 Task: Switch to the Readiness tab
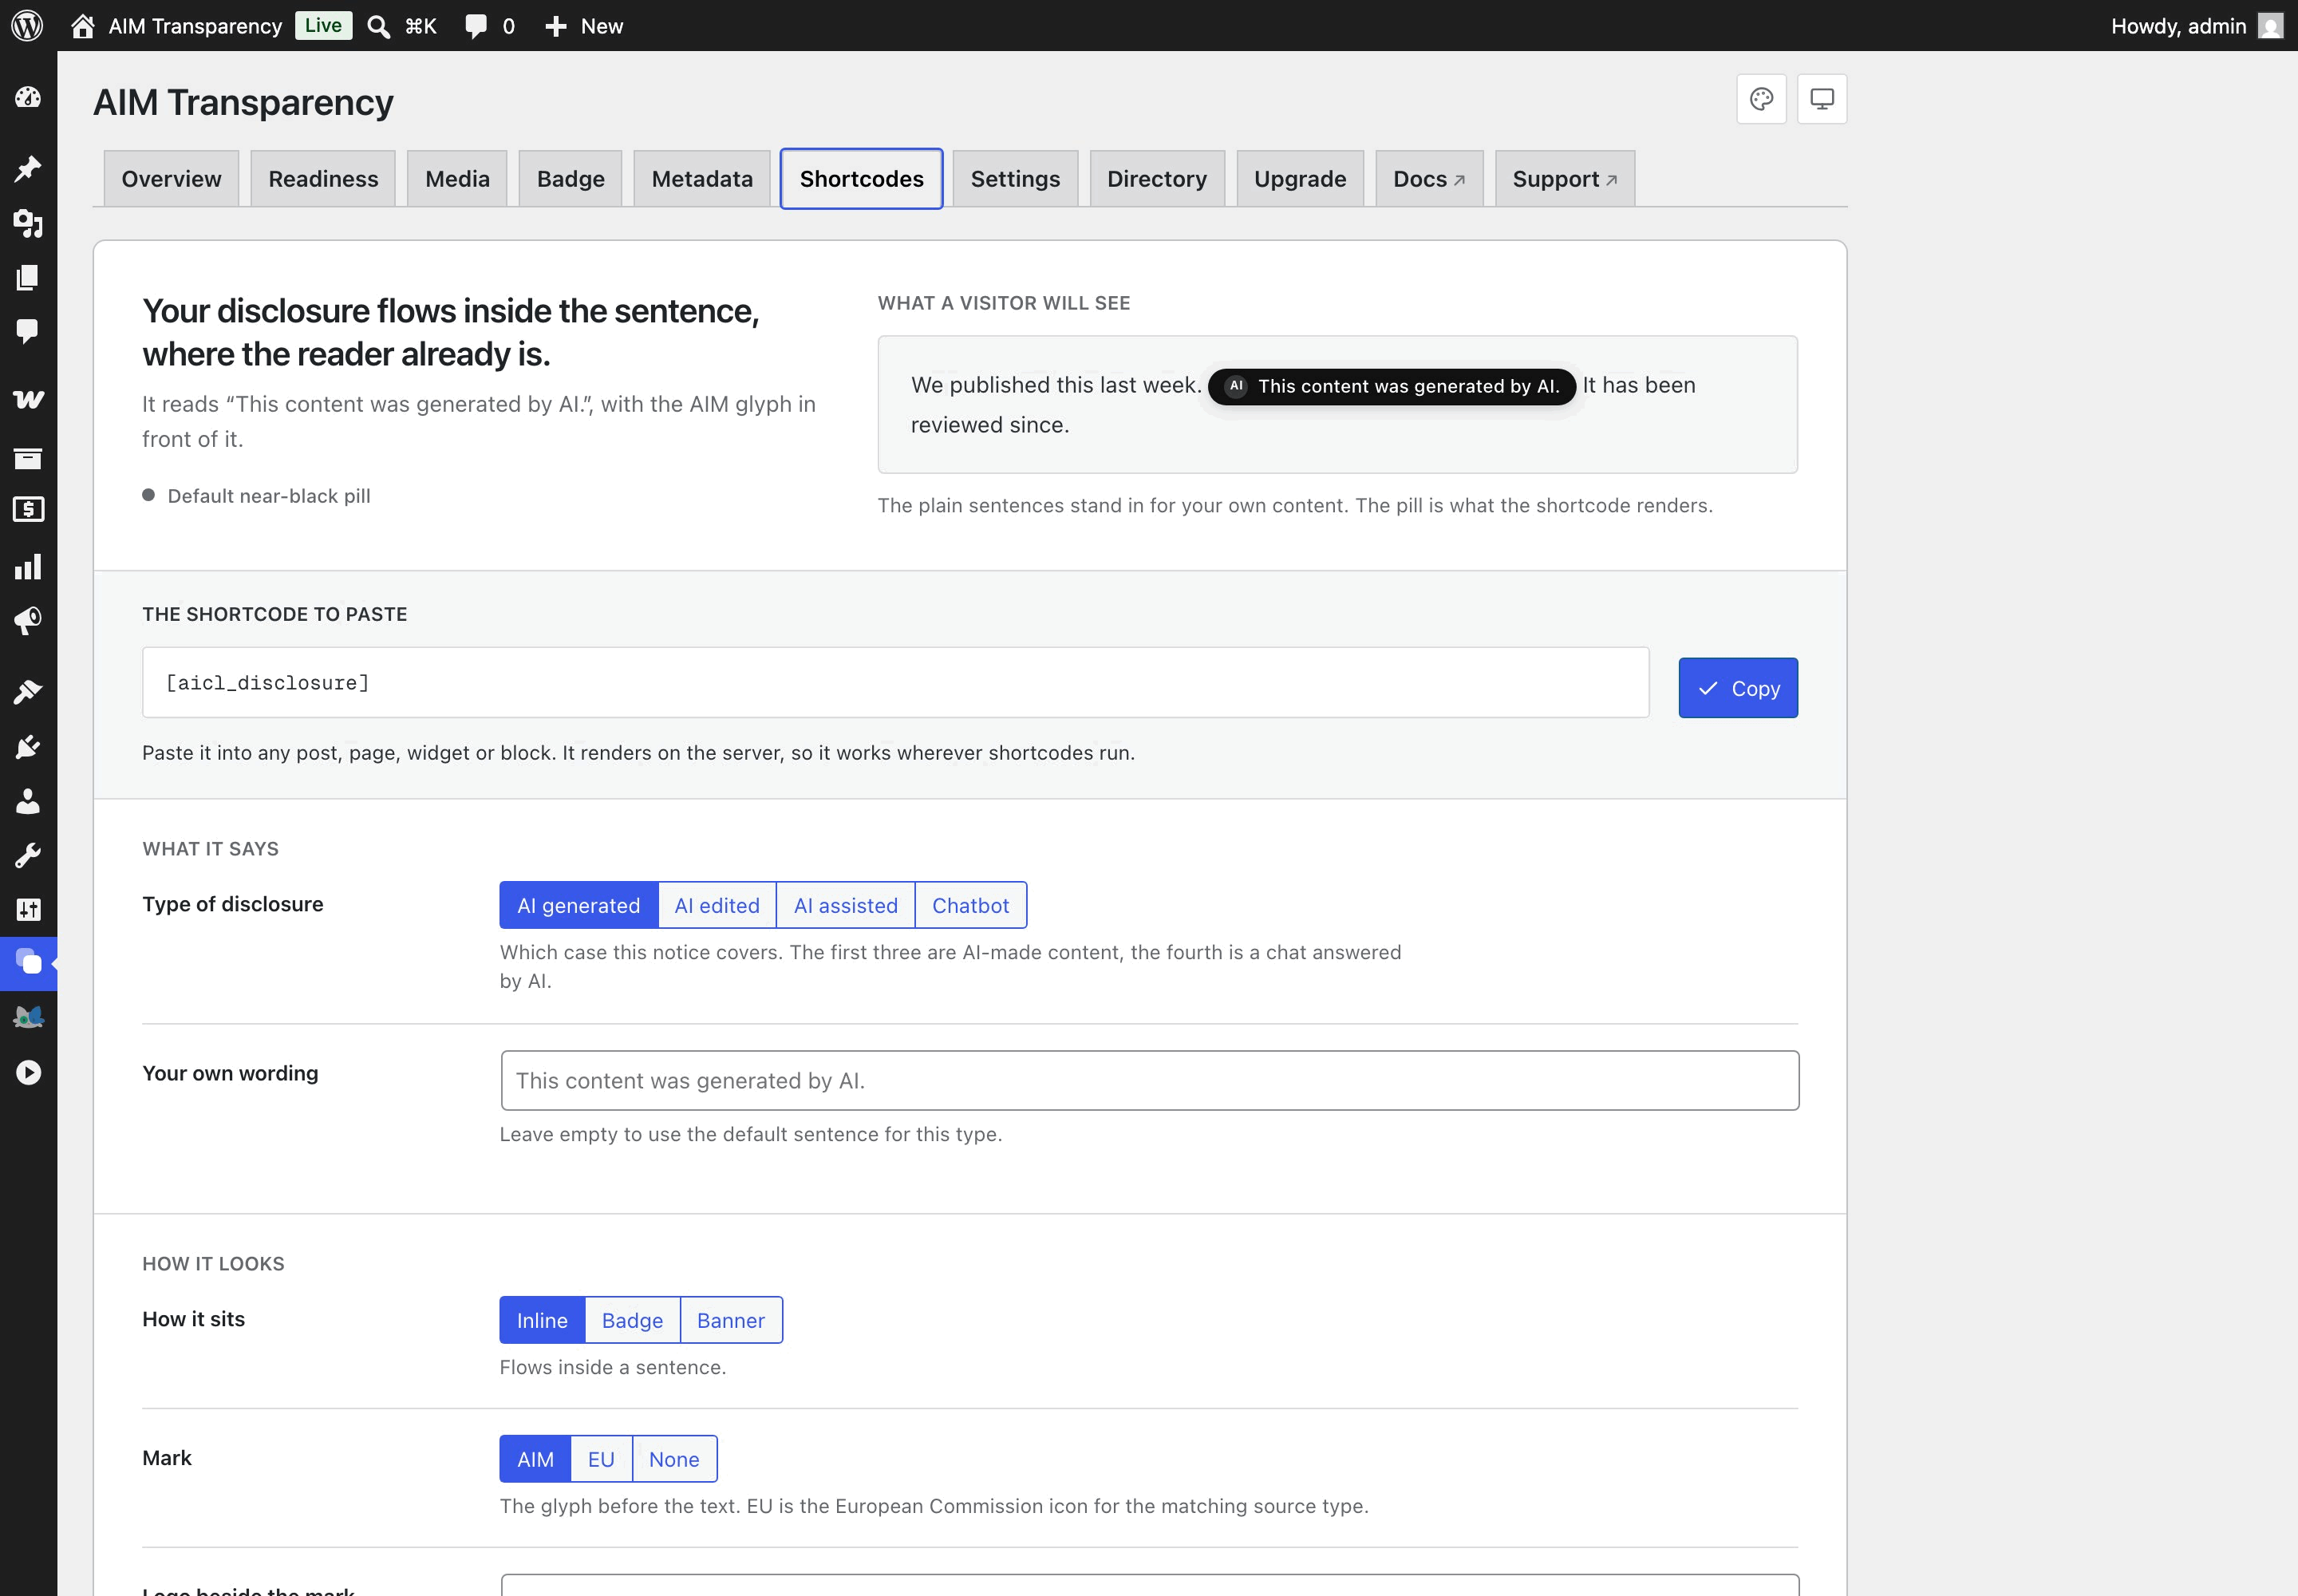tap(323, 178)
